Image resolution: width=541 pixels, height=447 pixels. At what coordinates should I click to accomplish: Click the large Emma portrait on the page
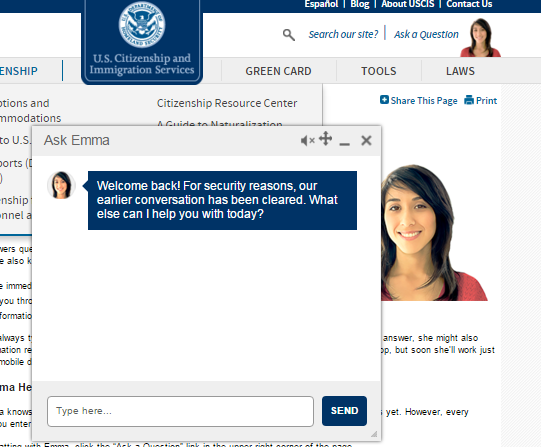pyautogui.click(x=434, y=233)
